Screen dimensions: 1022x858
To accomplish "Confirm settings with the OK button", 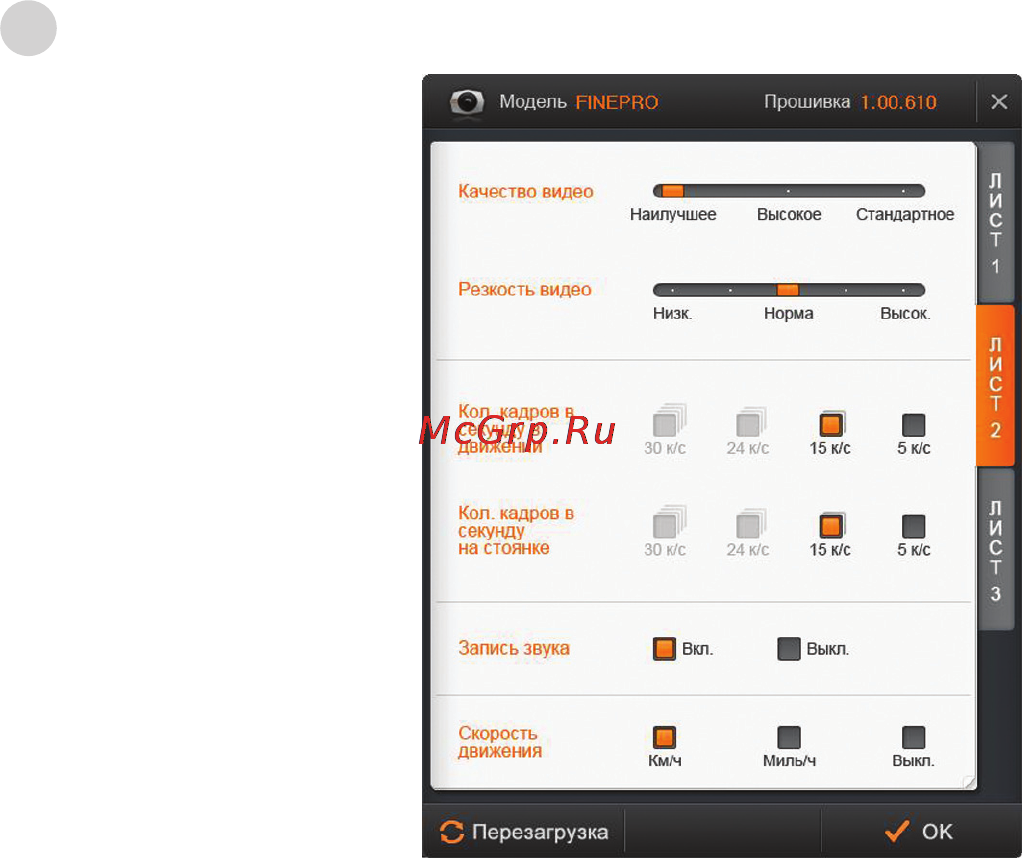I will click(x=920, y=832).
